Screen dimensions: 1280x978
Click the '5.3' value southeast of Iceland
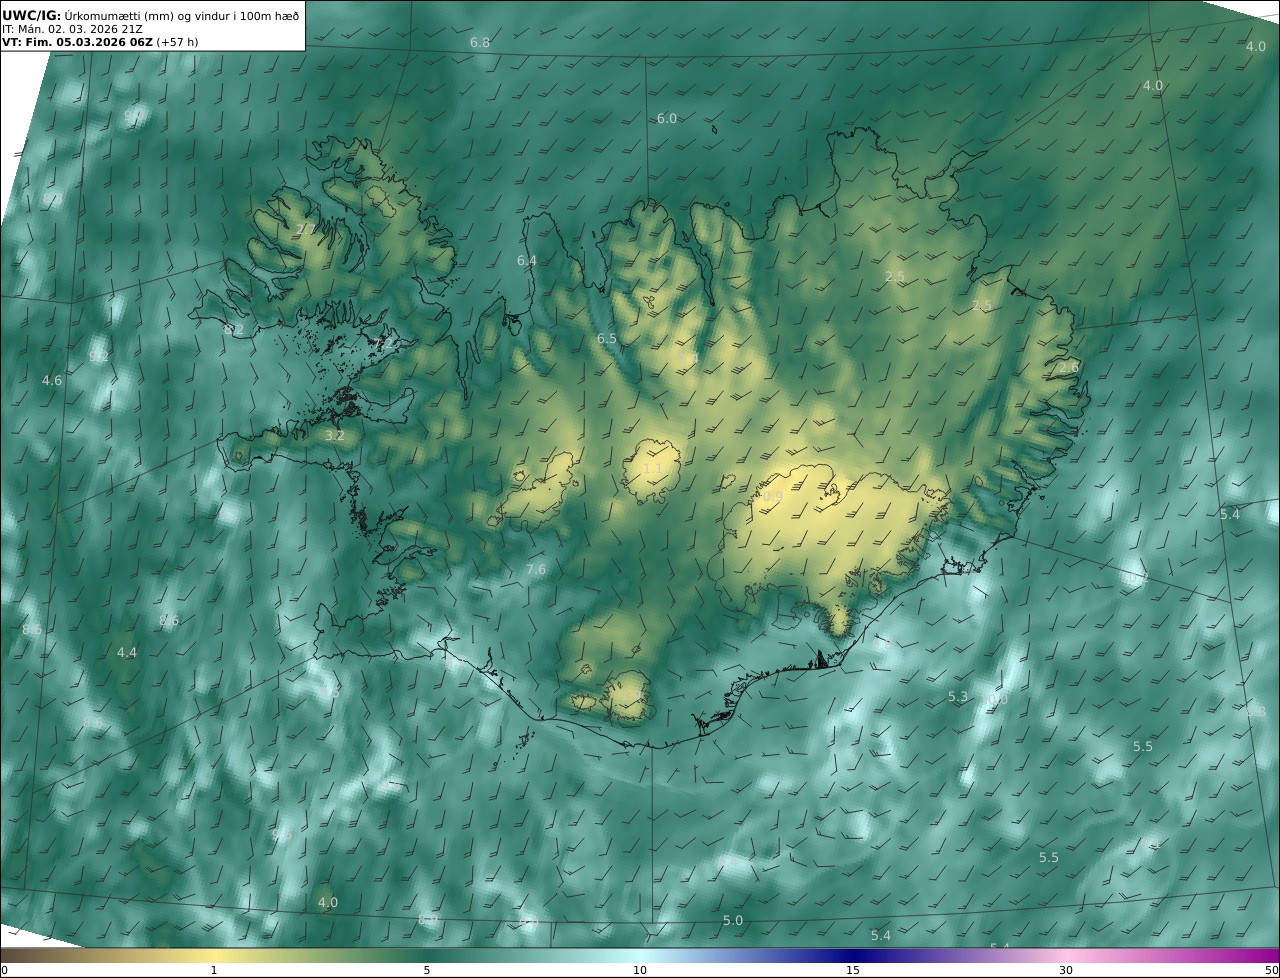coord(958,696)
